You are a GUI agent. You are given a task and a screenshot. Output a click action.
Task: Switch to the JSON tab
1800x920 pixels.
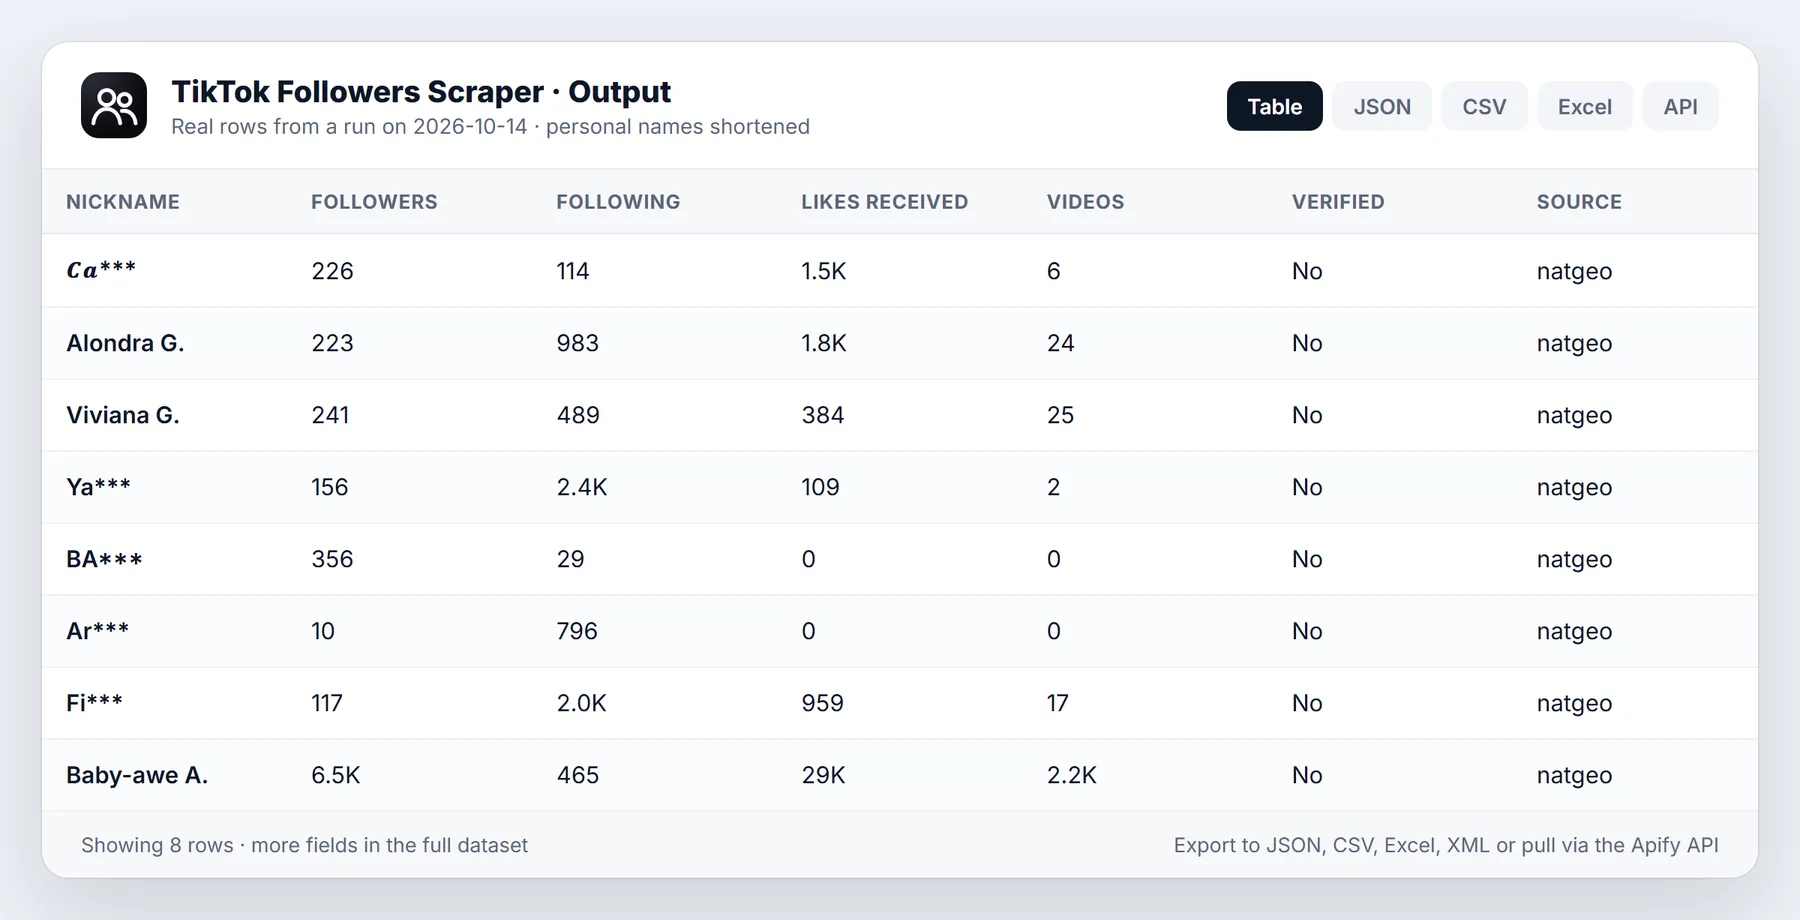[x=1382, y=106]
